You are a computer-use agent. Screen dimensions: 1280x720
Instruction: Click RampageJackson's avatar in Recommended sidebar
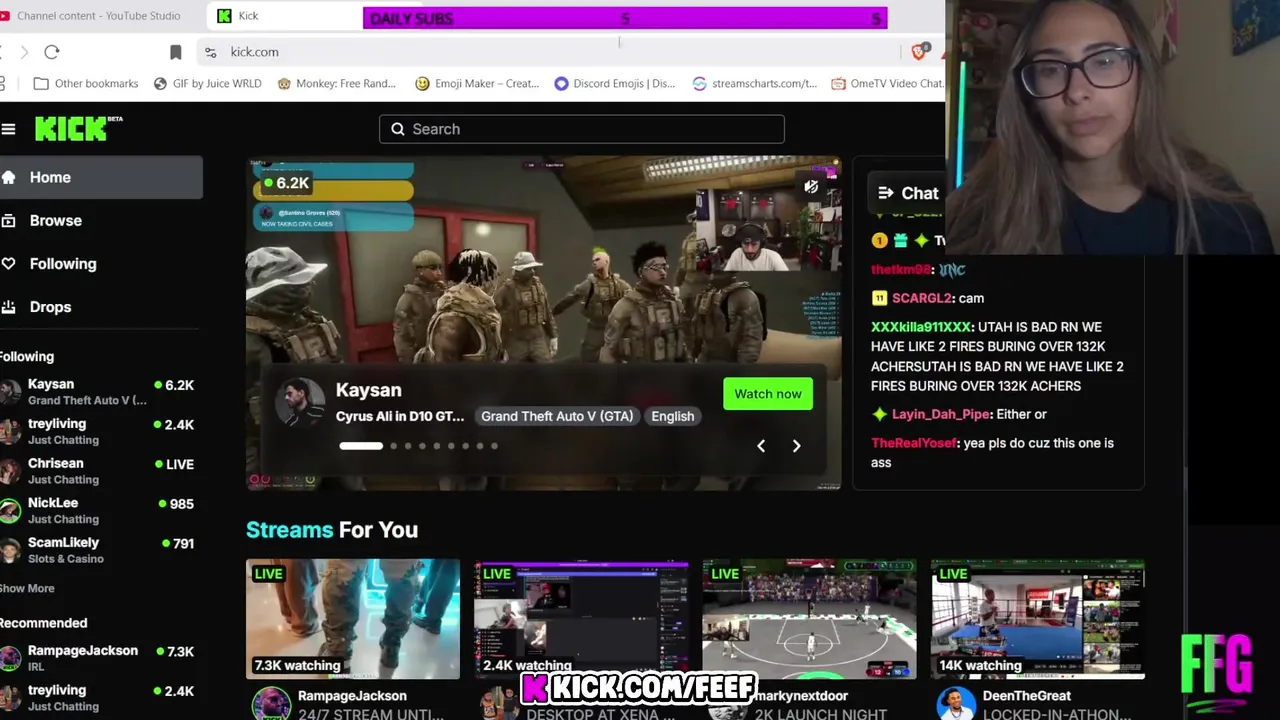[x=10, y=658]
